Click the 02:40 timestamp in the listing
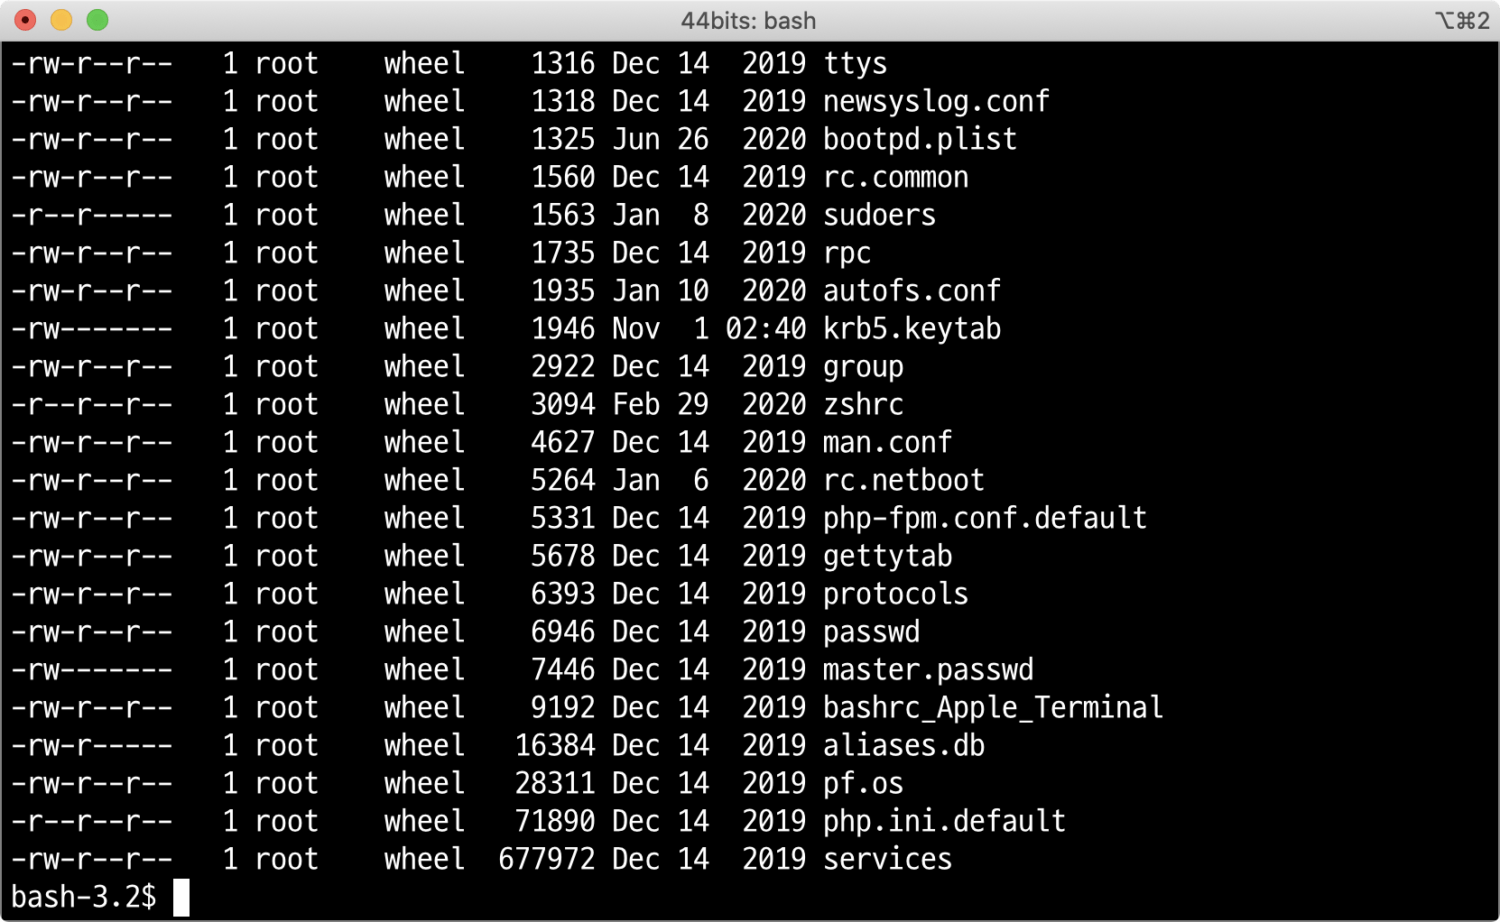1500x922 pixels. 765,329
